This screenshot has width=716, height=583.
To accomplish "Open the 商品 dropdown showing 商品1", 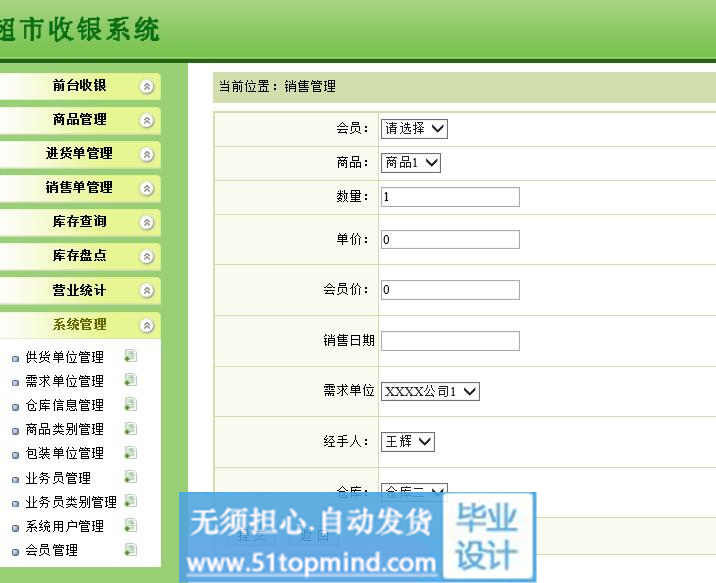I will tap(411, 163).
